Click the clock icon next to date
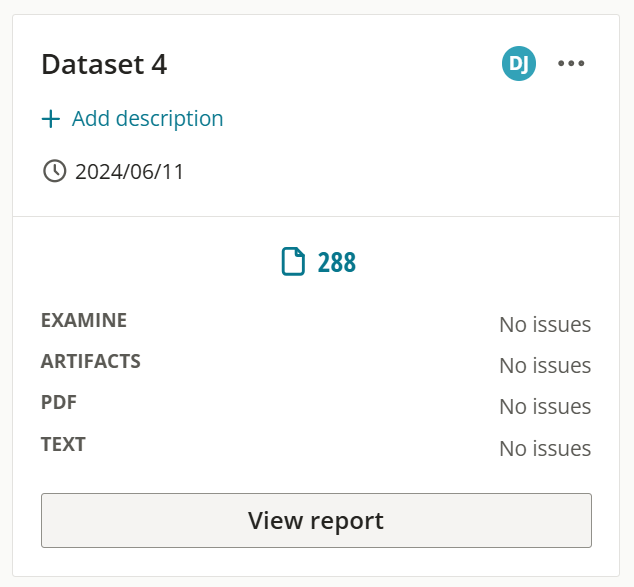The image size is (634, 587). (54, 171)
